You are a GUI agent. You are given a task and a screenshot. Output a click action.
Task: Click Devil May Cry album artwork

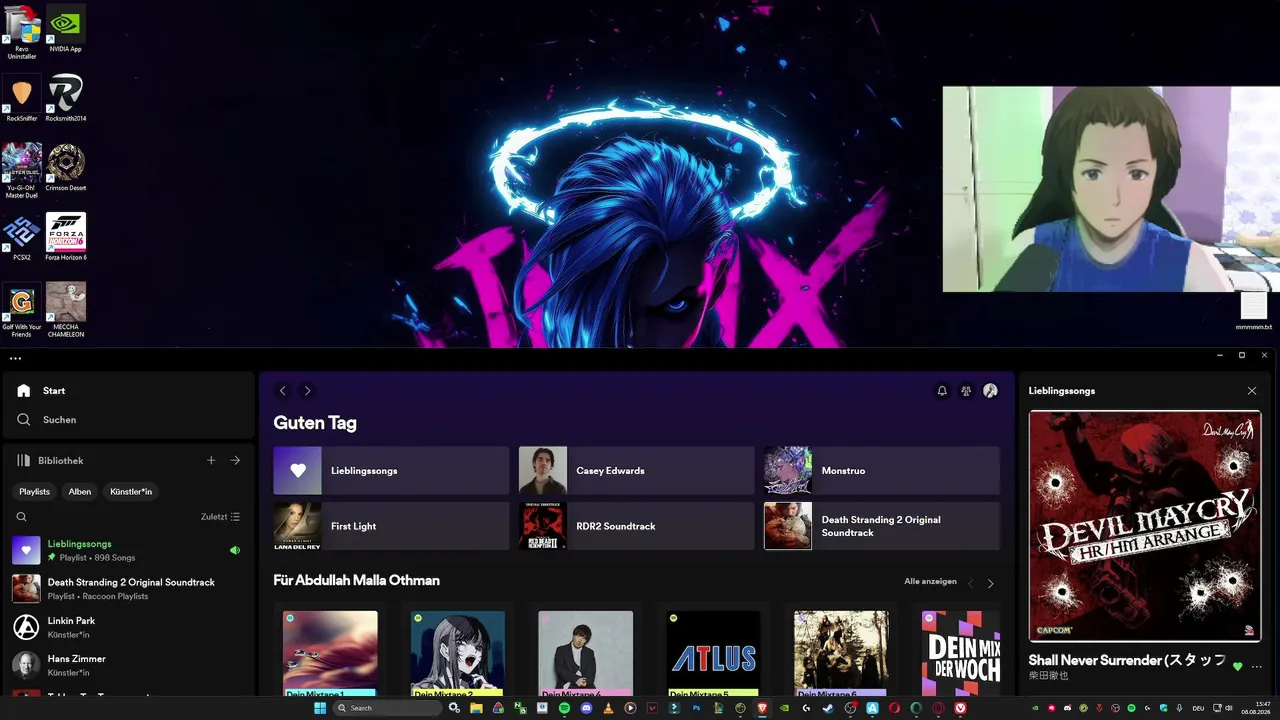[1145, 526]
